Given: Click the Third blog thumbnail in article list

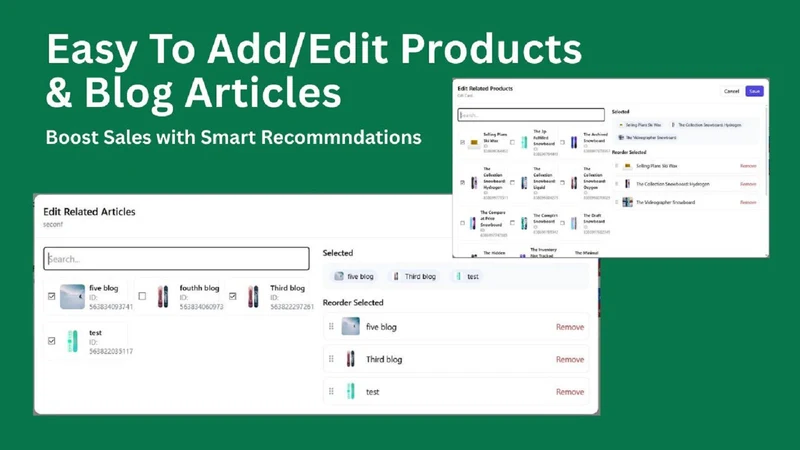Looking at the screenshot, I should (x=253, y=296).
